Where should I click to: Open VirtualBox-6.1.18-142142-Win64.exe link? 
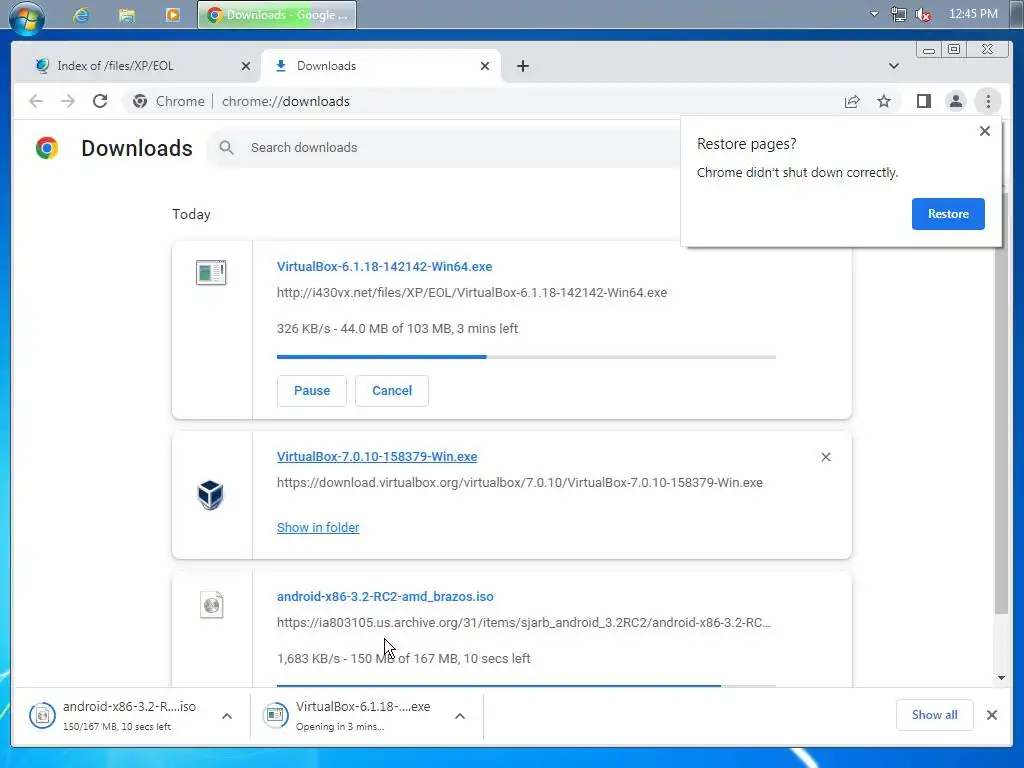click(x=385, y=266)
